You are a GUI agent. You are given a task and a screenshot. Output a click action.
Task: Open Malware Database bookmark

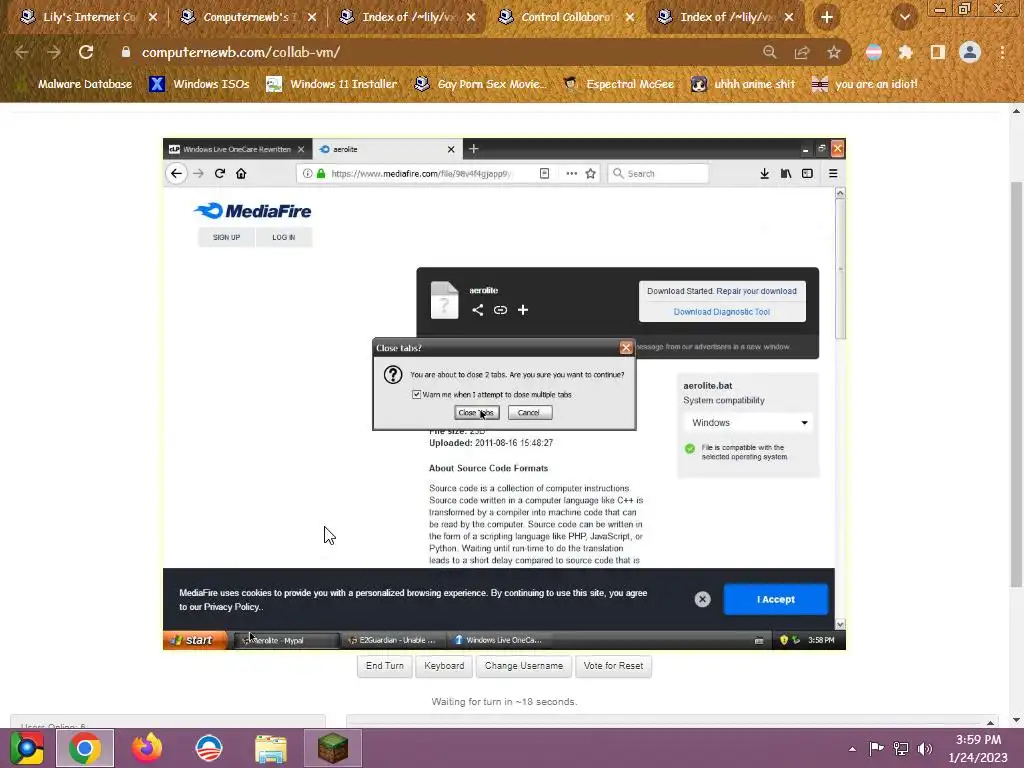click(76, 84)
